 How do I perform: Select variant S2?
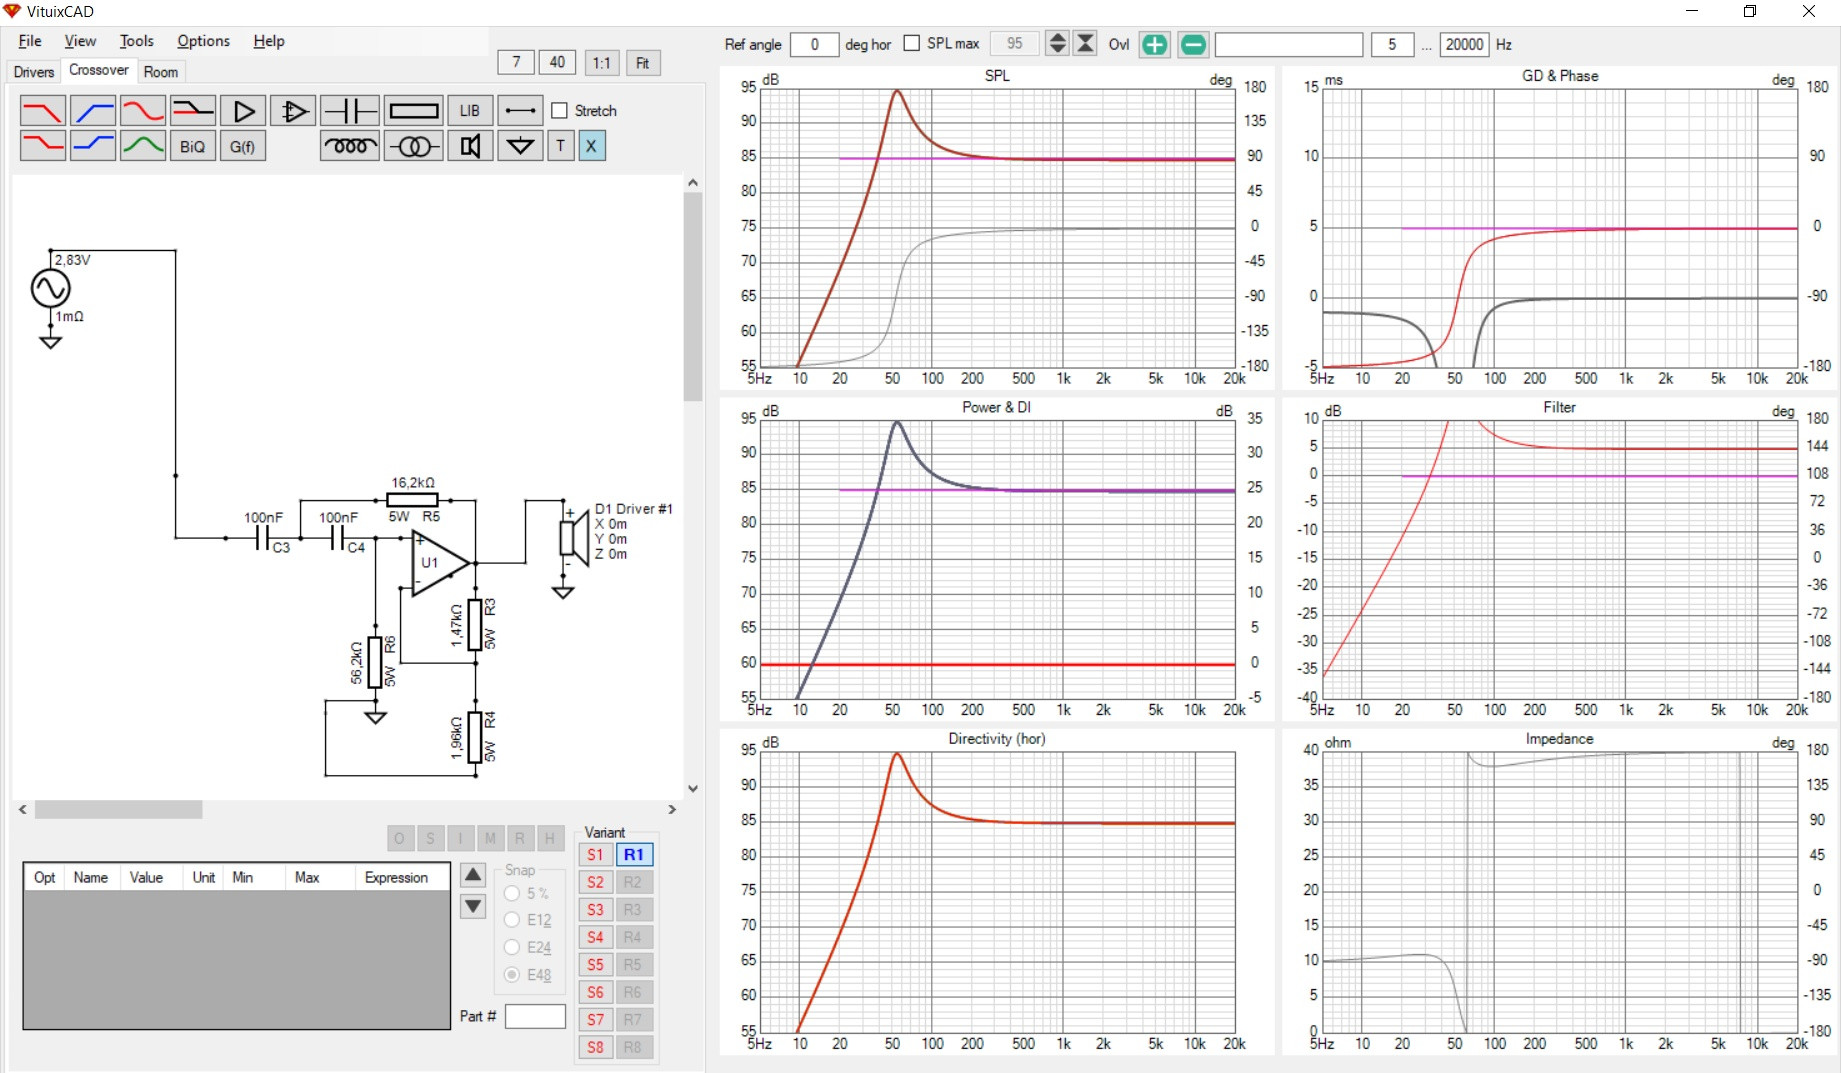coord(595,882)
